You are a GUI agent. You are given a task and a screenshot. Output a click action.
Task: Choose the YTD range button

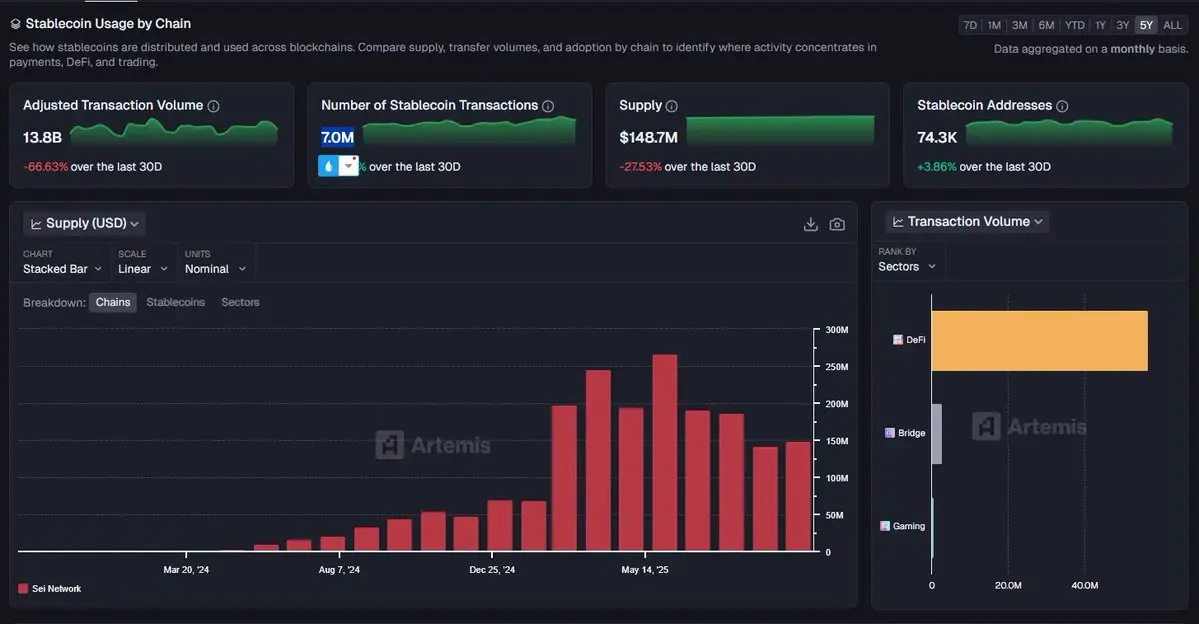(x=1074, y=25)
